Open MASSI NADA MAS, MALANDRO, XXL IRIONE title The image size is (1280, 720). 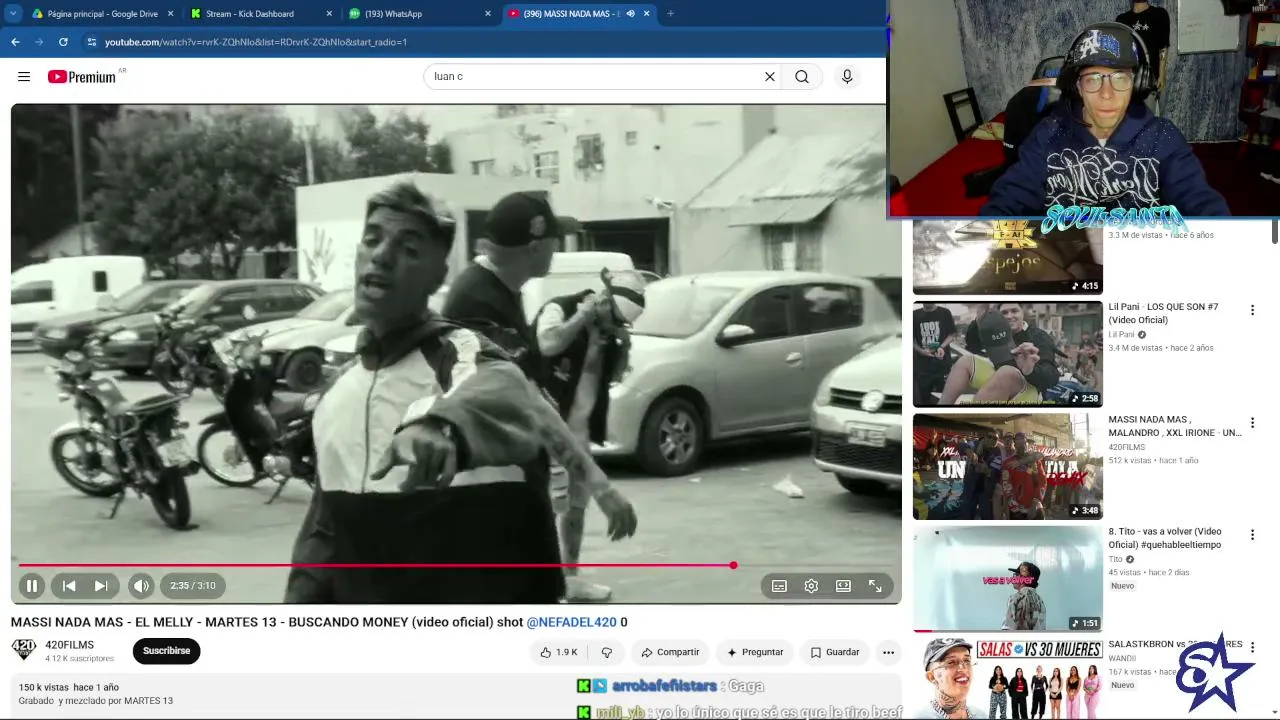(x=1174, y=426)
